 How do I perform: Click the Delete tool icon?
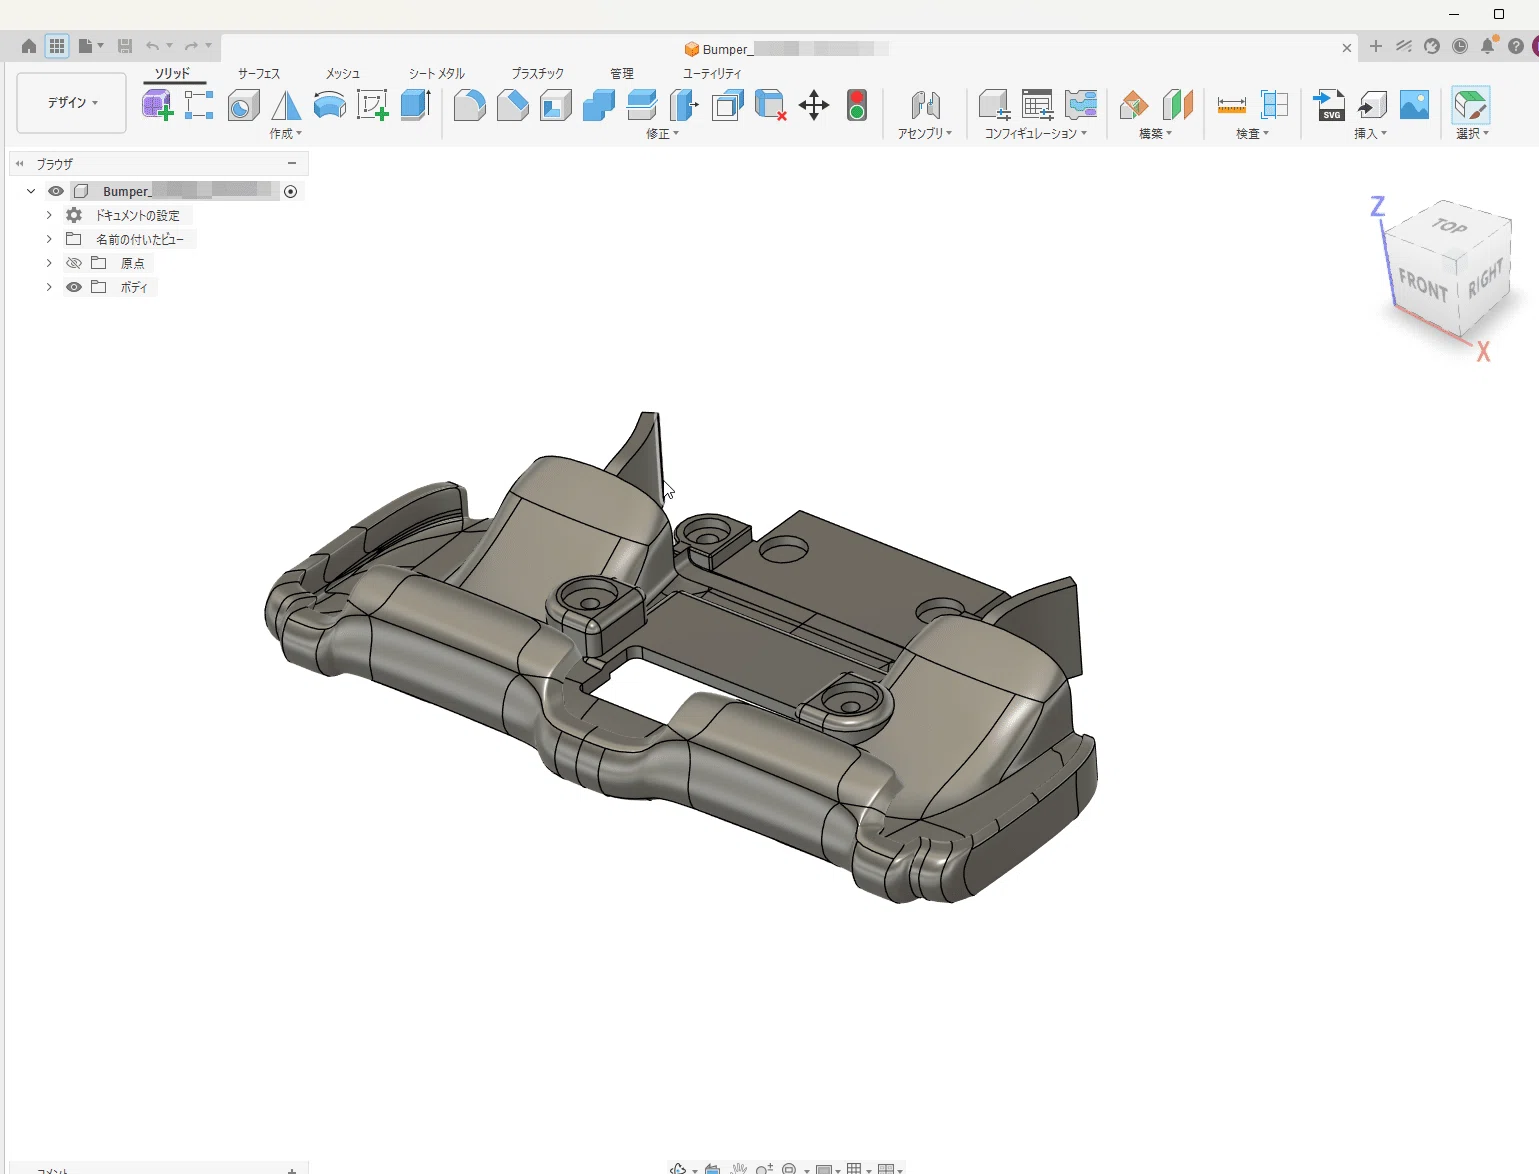coord(770,105)
